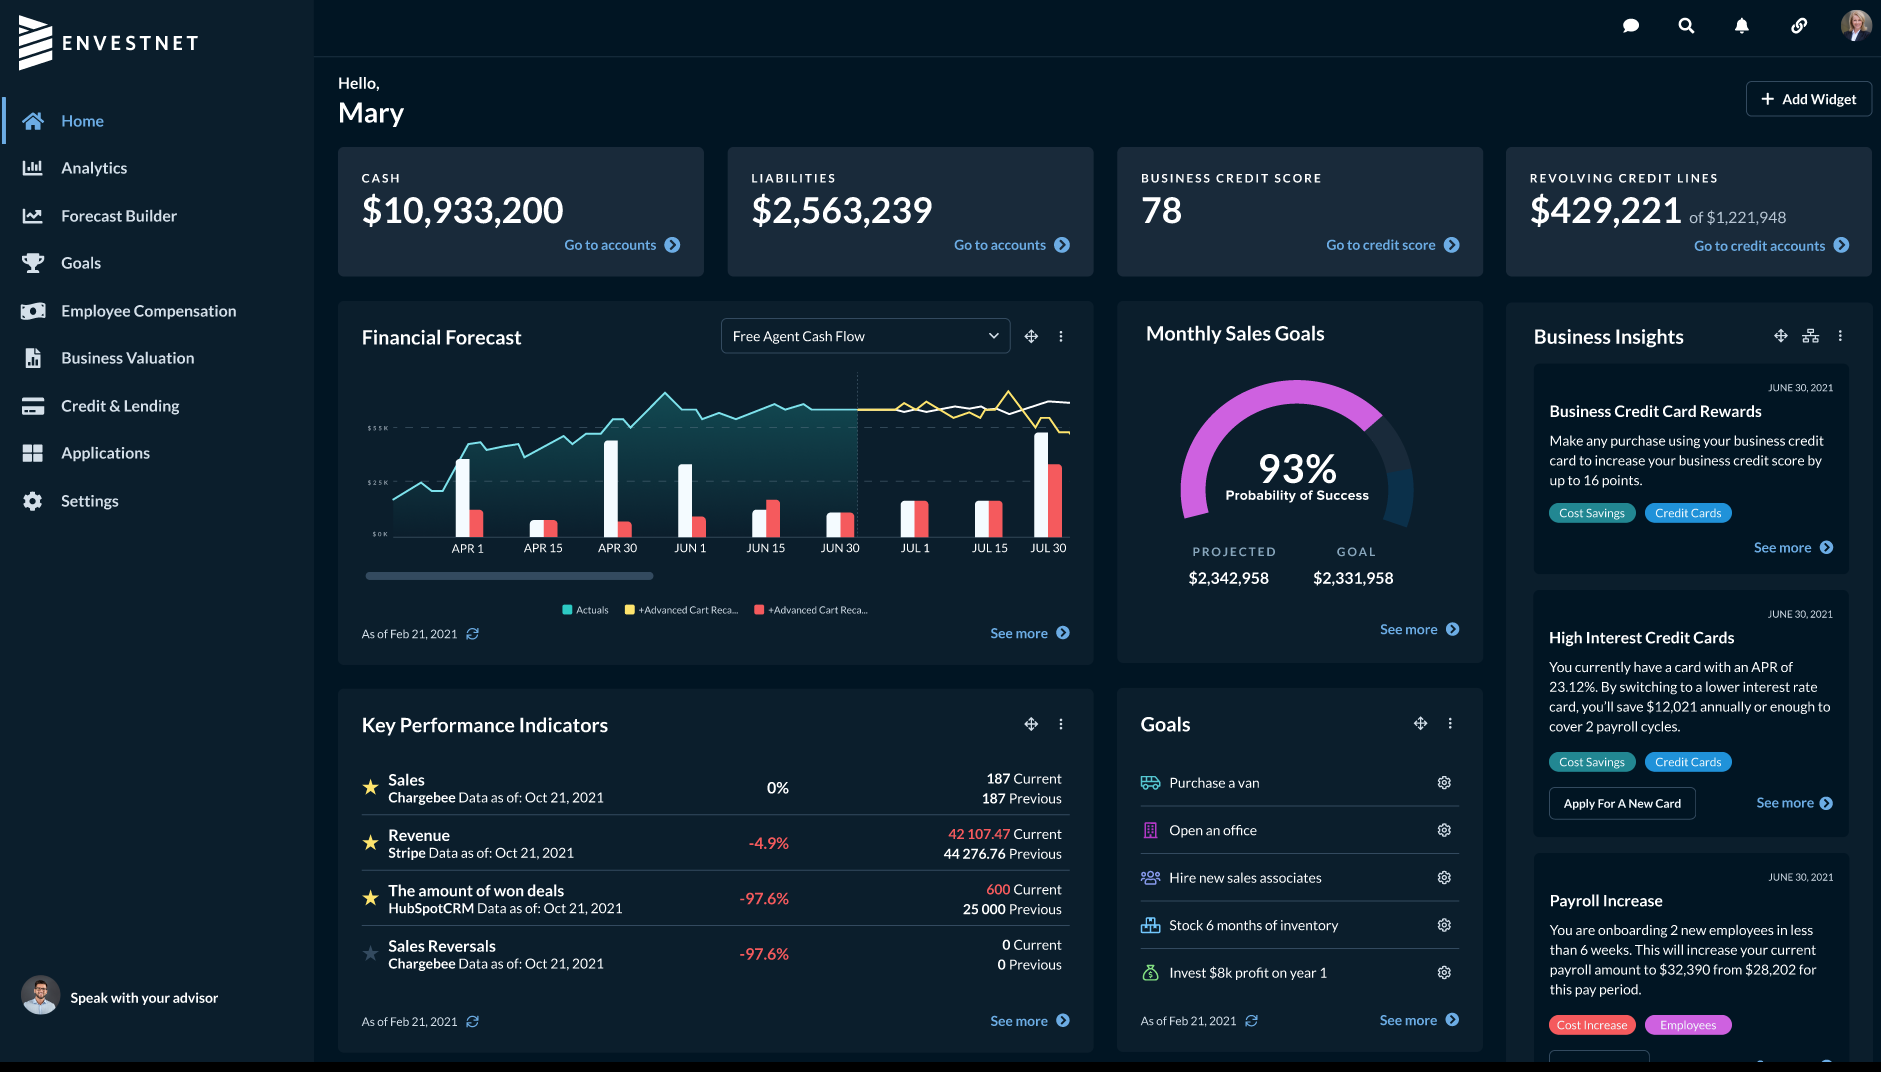Click move icon on Goals widget
Image resolution: width=1881 pixels, height=1072 pixels.
pos(1420,723)
